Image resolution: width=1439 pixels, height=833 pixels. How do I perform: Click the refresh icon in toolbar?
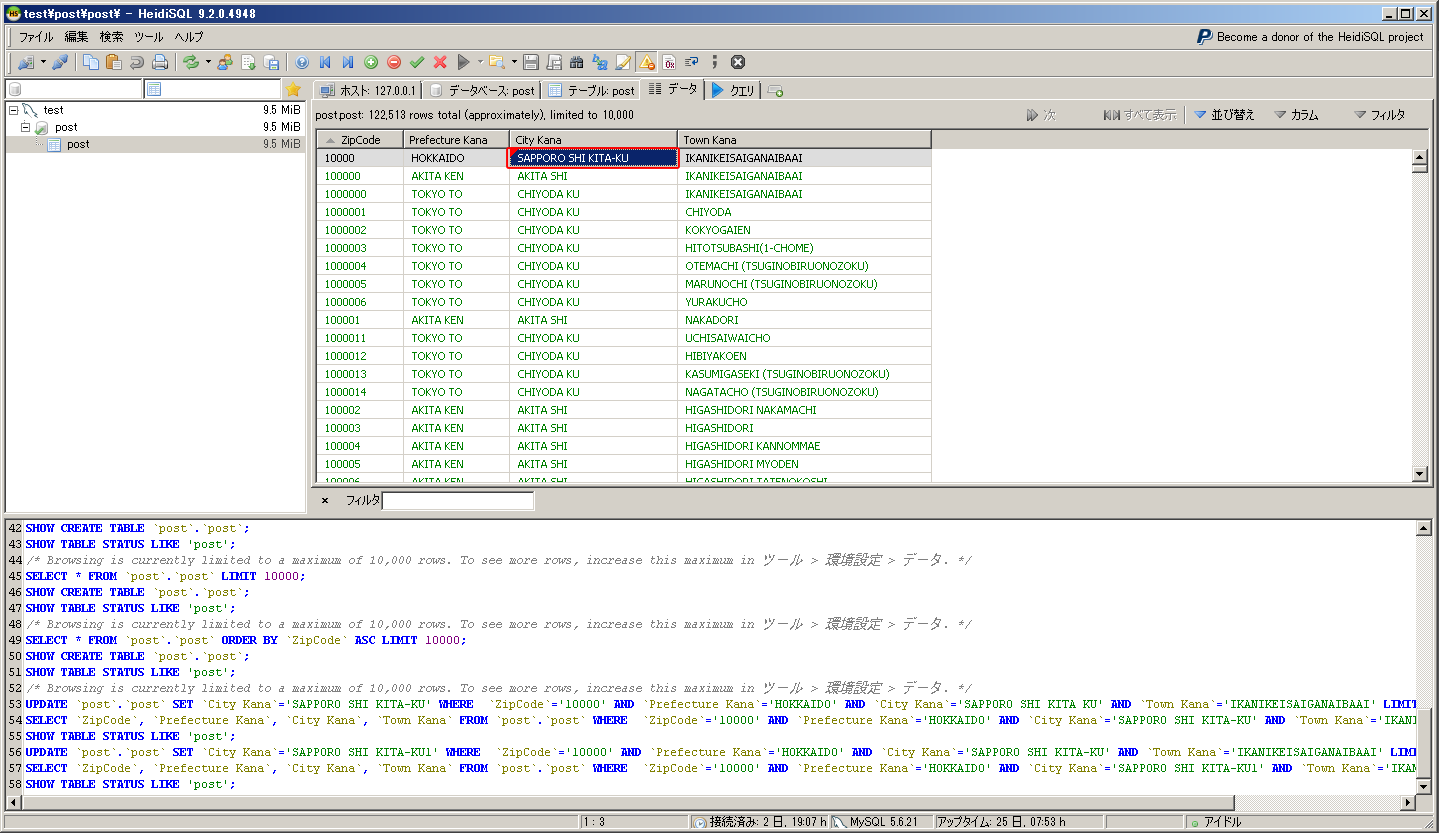tap(190, 62)
